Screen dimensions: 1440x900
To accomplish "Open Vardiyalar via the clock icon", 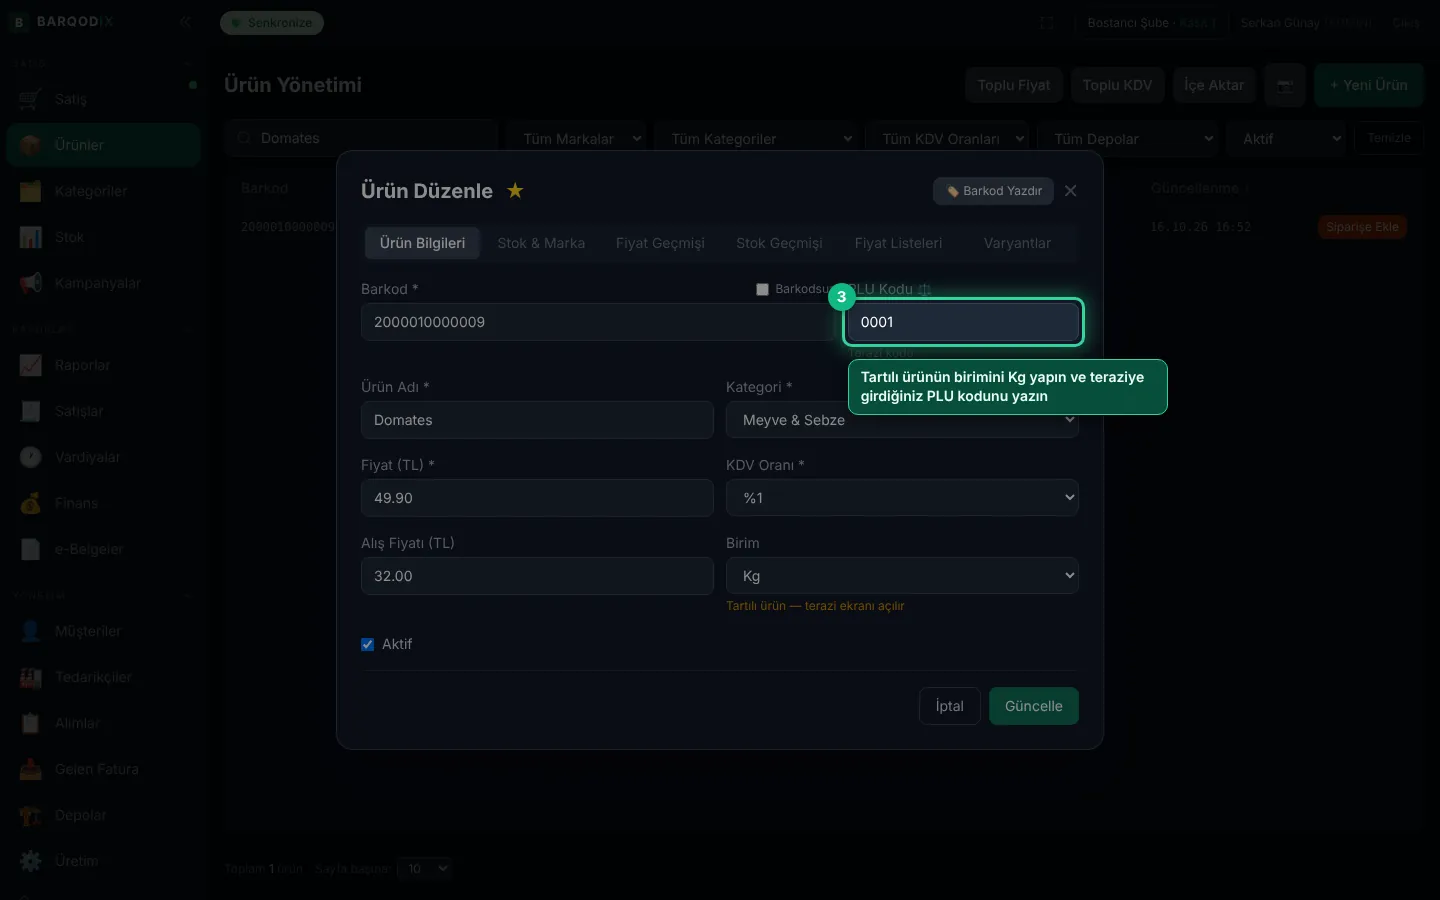I will pyautogui.click(x=30, y=457).
